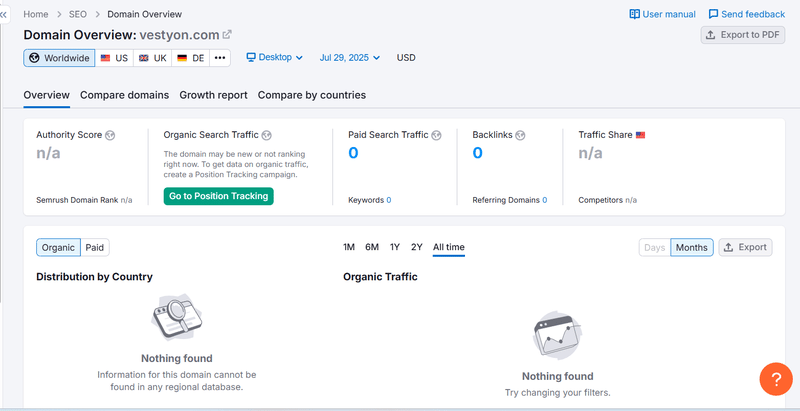Click the Organic Traffic chart heading
The image size is (800, 411).
(380, 277)
